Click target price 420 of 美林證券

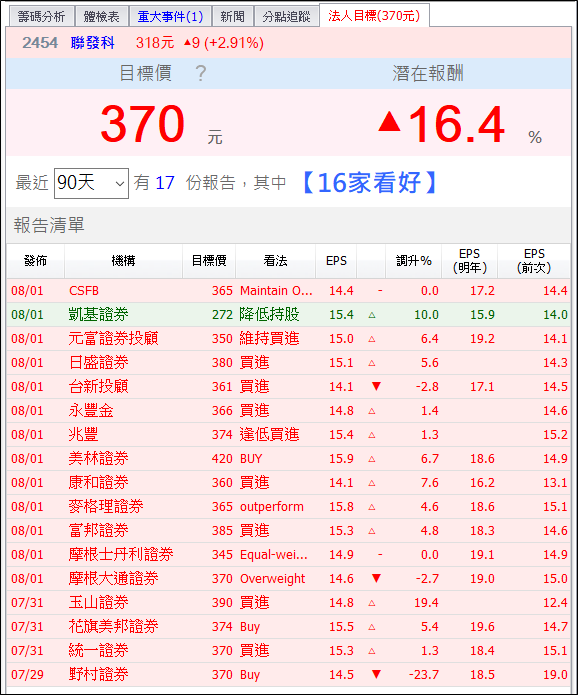(x=222, y=458)
